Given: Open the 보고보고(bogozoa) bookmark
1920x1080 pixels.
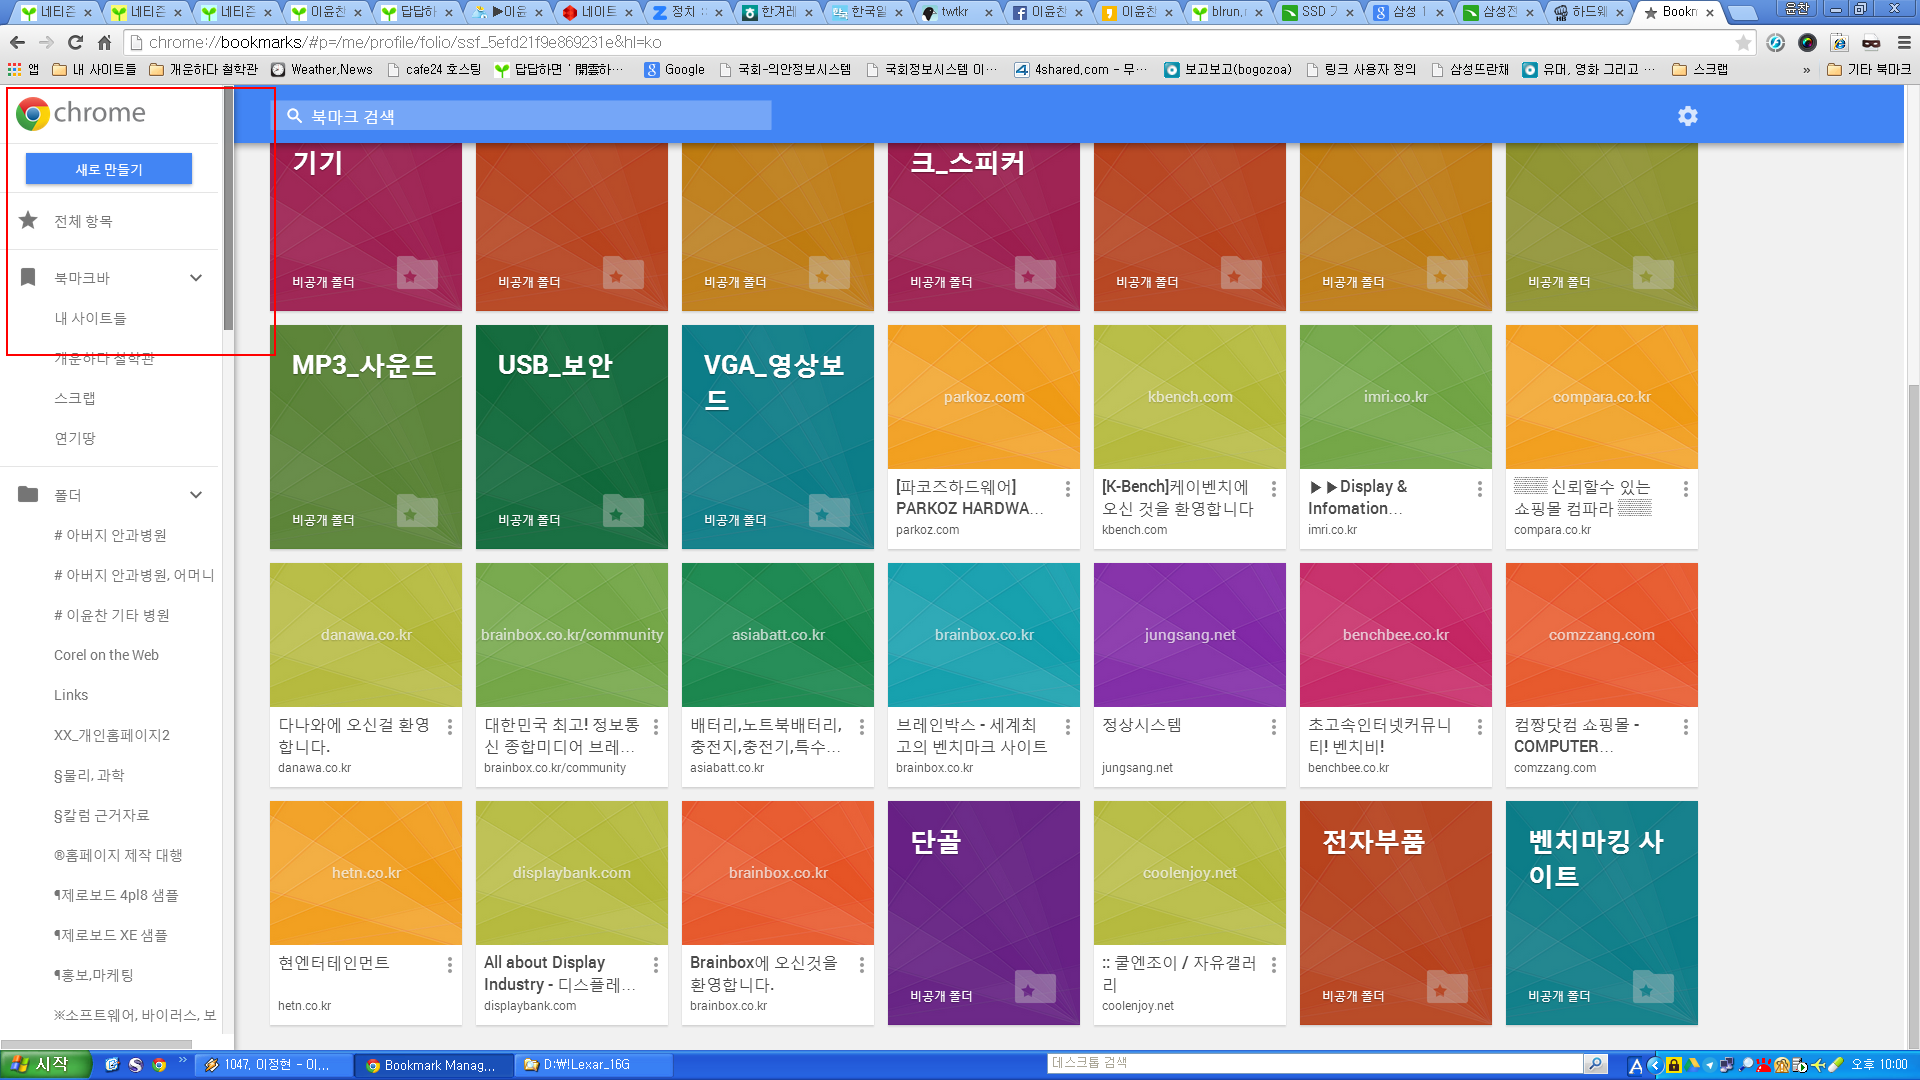Looking at the screenshot, I should 1228,69.
